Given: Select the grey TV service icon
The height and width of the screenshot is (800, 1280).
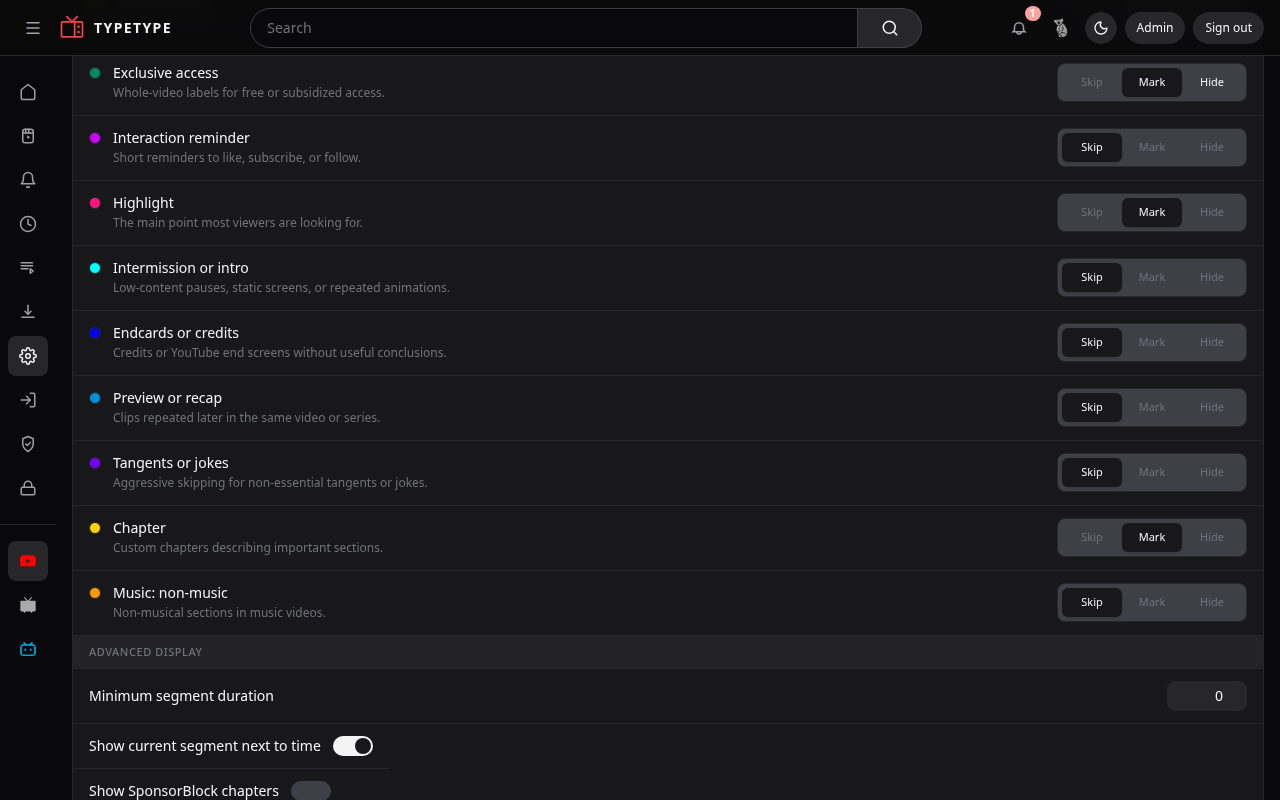Looking at the screenshot, I should [x=28, y=605].
